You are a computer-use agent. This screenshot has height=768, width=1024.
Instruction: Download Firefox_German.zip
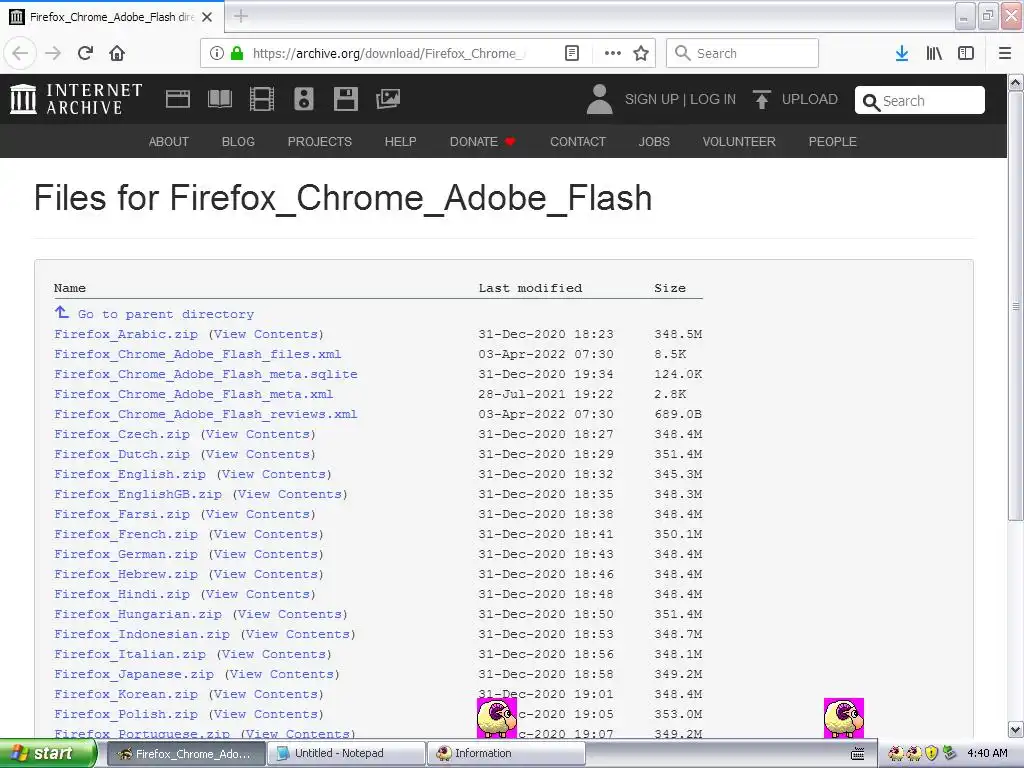click(x=126, y=554)
